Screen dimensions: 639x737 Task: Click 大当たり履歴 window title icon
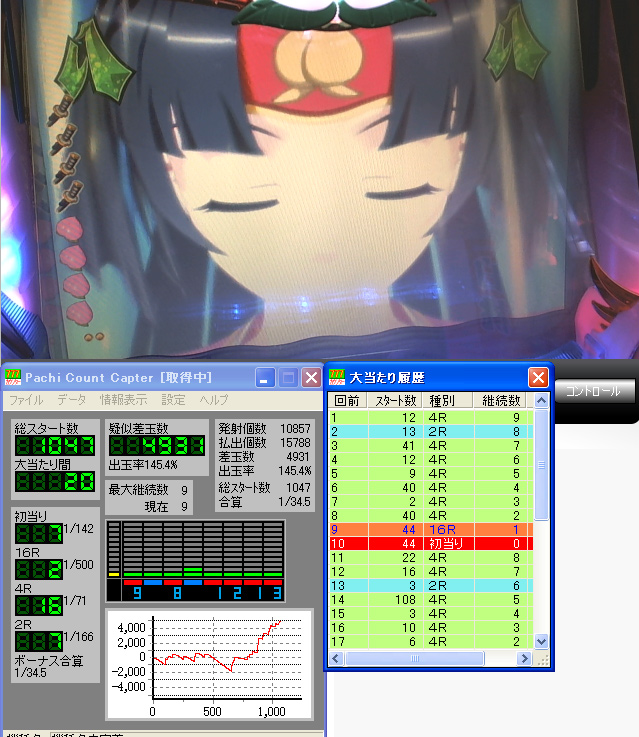coord(337,377)
